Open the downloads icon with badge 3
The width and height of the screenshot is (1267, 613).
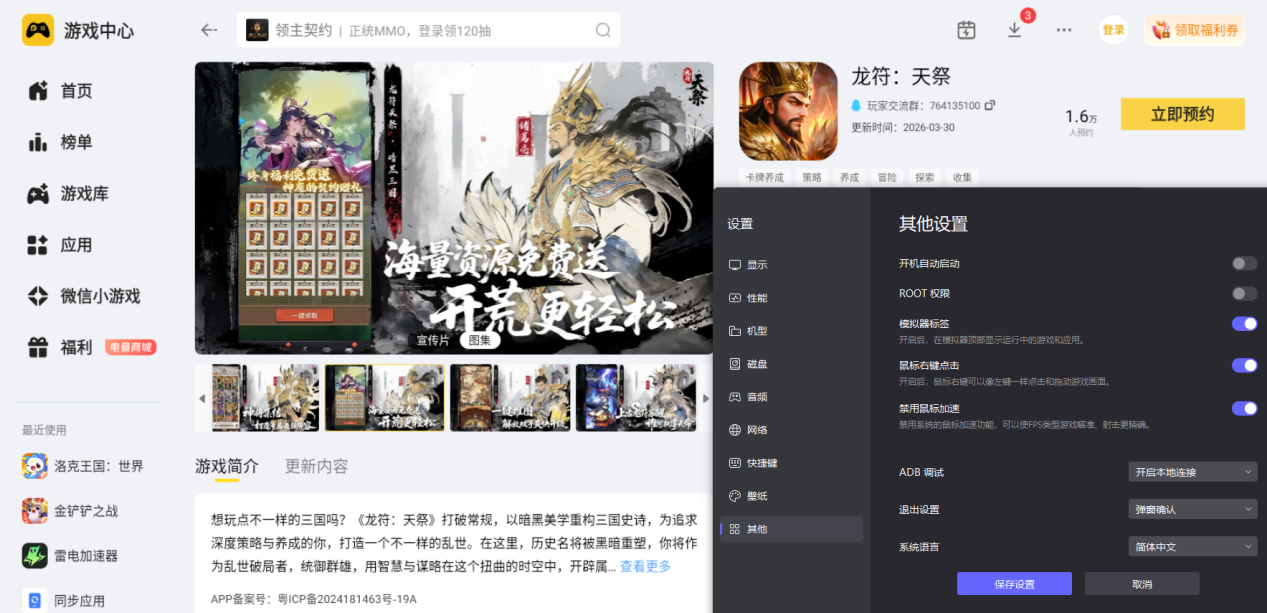1015,30
